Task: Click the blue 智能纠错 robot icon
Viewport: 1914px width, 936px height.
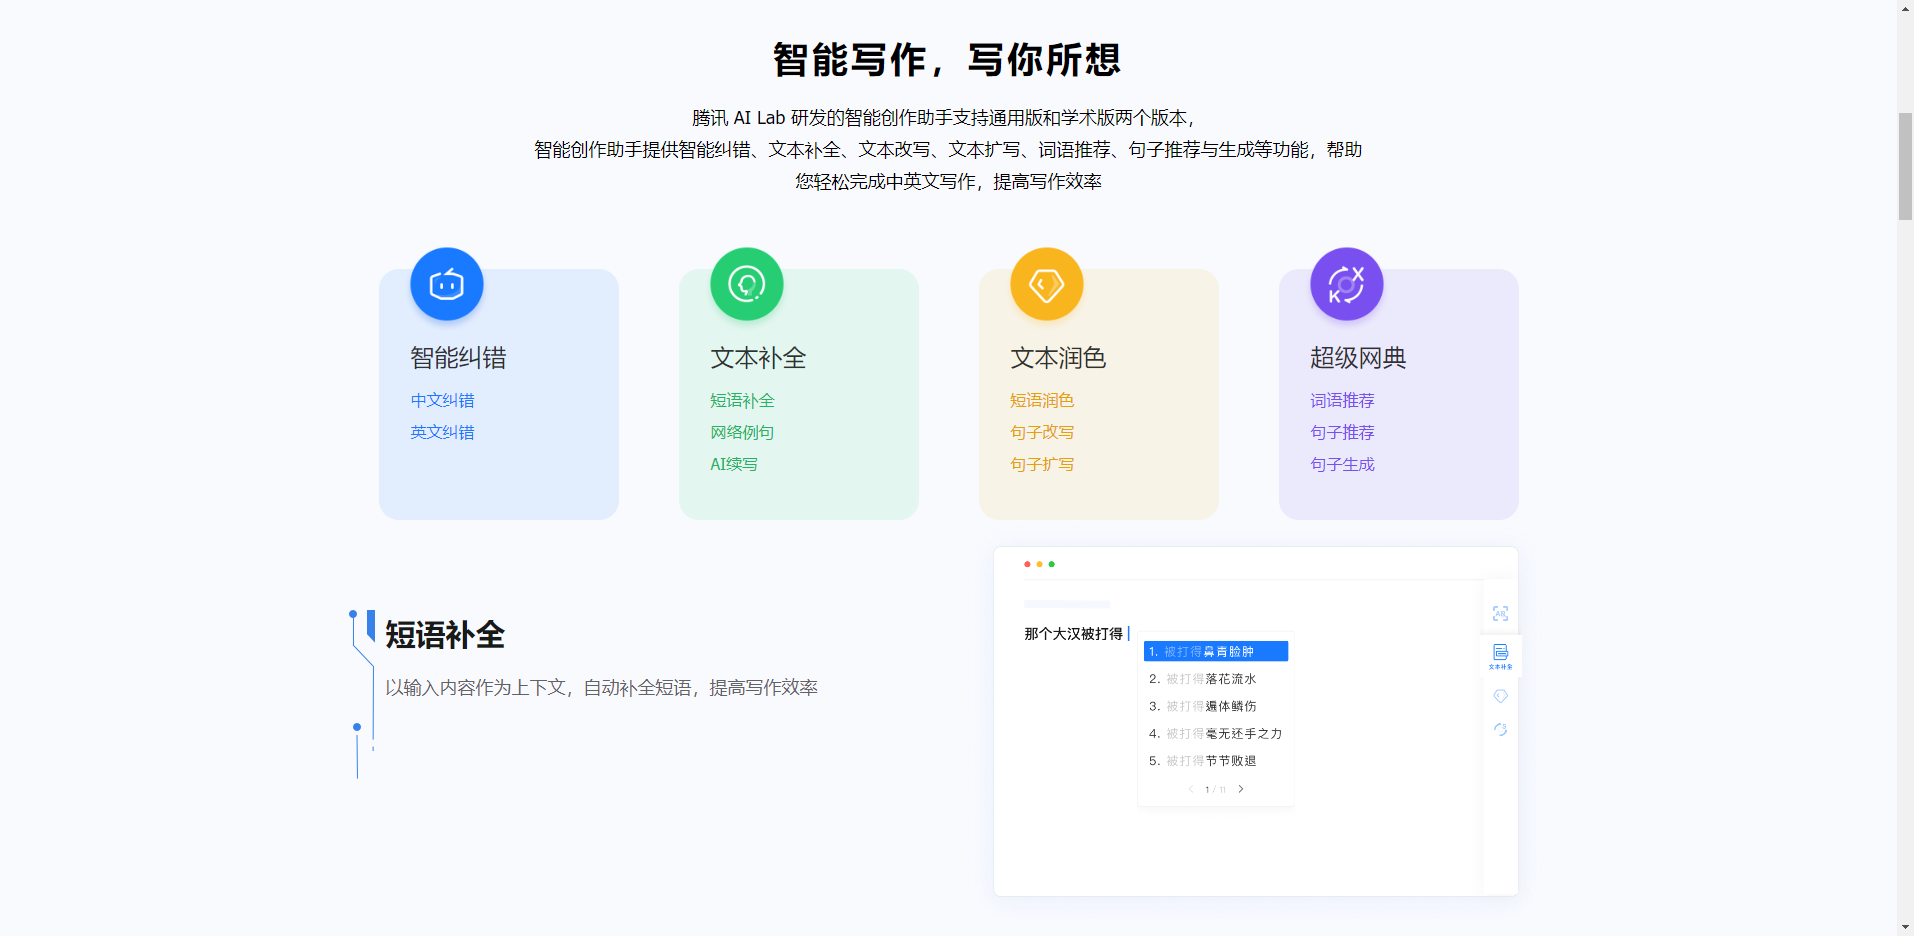Action: 447,284
